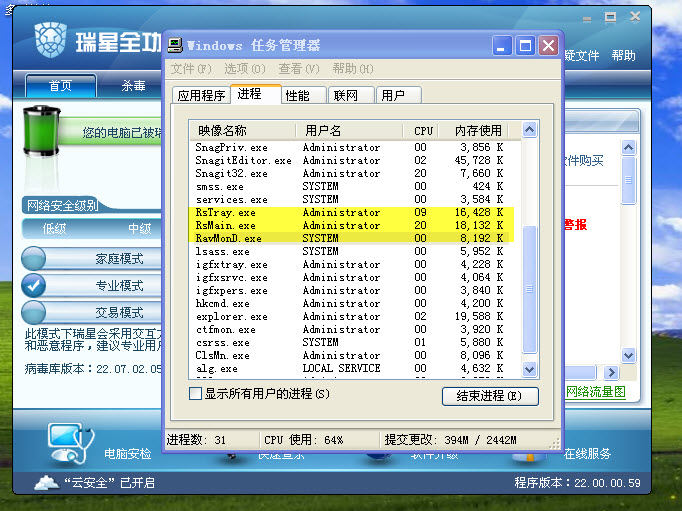This screenshot has height=511, width=682.
Task: Click 结束进程(E) button
Action: [x=490, y=396]
